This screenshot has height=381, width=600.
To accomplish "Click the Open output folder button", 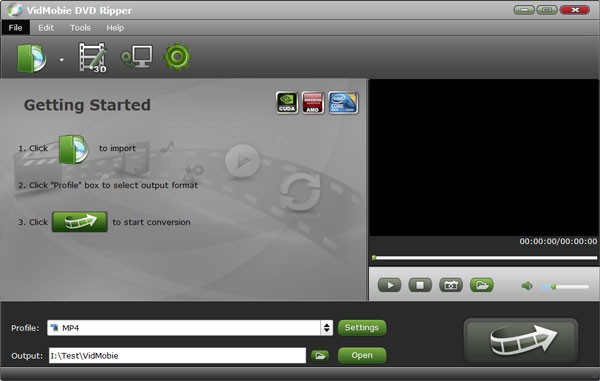I will [x=362, y=355].
